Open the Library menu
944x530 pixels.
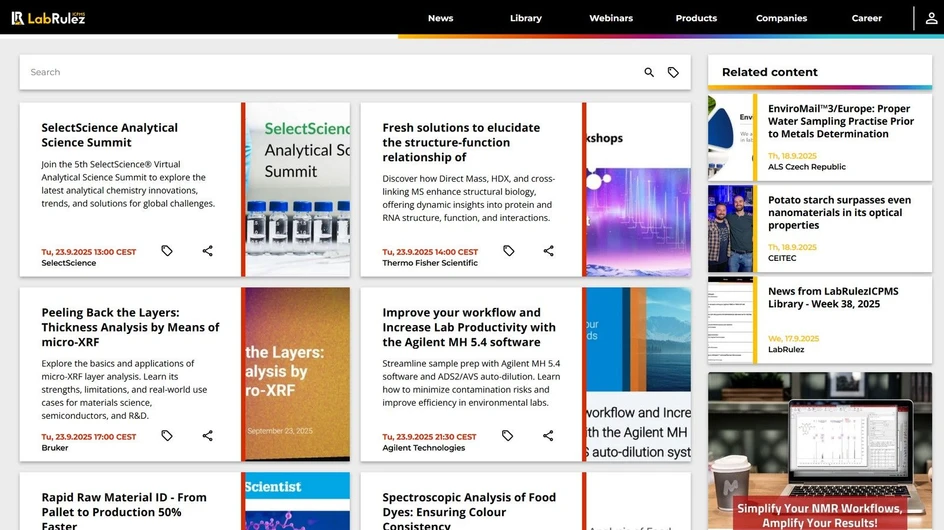pos(525,18)
